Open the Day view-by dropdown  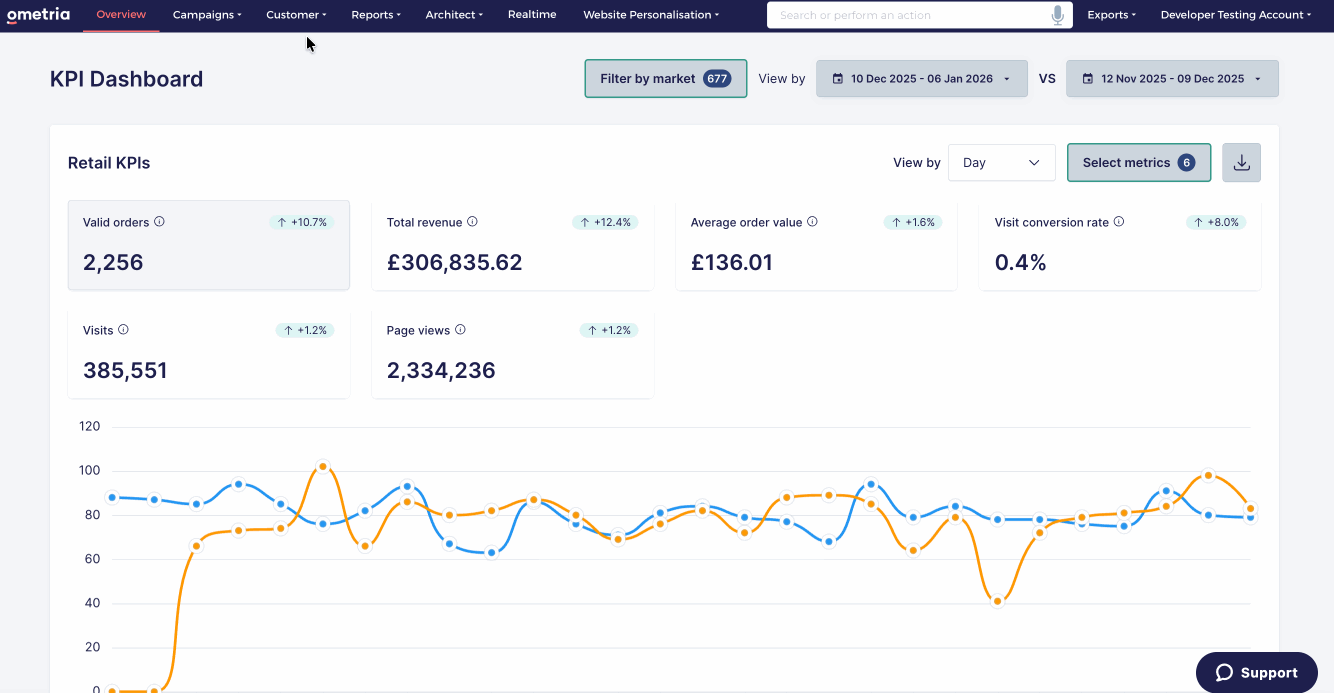(x=1001, y=163)
